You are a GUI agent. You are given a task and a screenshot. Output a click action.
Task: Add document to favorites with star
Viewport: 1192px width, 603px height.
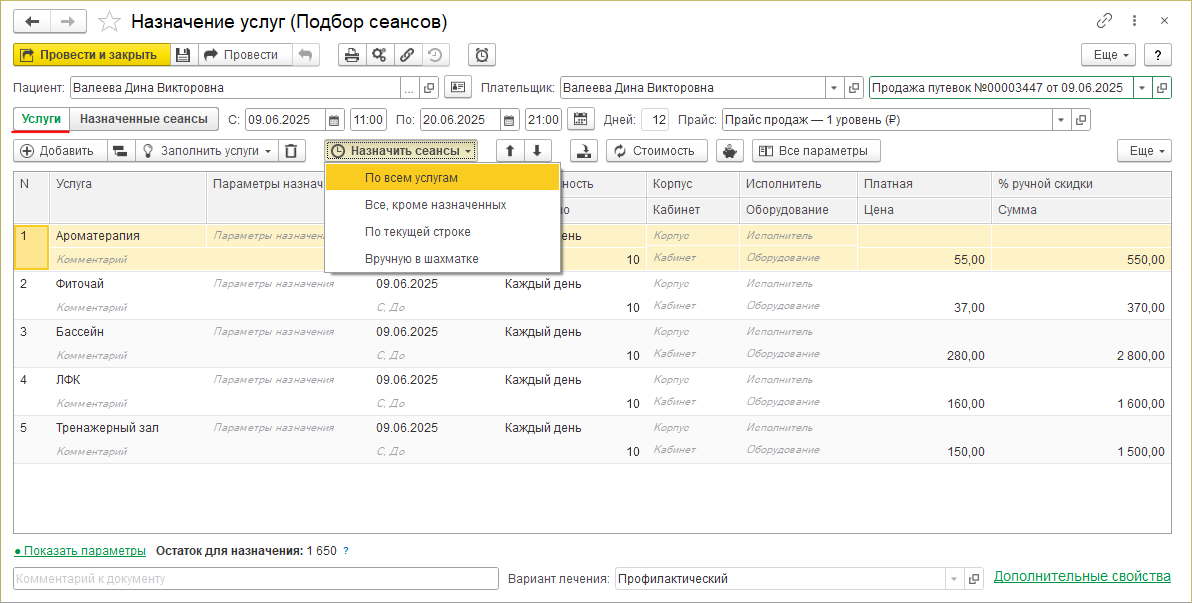pyautogui.click(x=111, y=21)
